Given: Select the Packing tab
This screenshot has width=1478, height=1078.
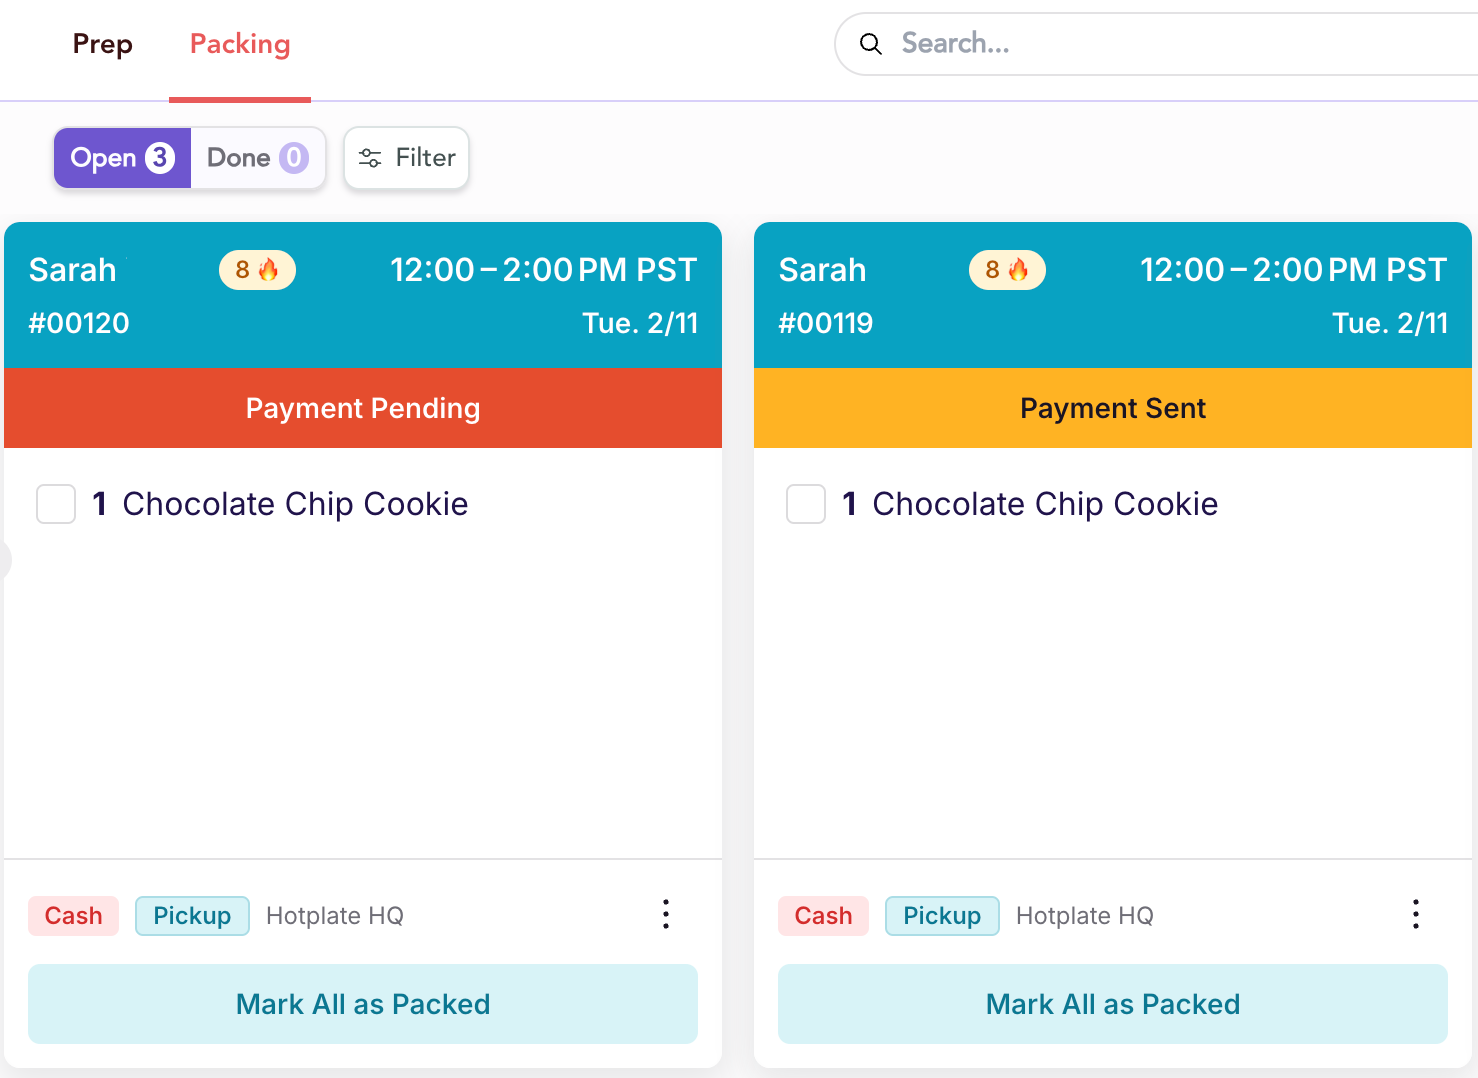Looking at the screenshot, I should (240, 44).
